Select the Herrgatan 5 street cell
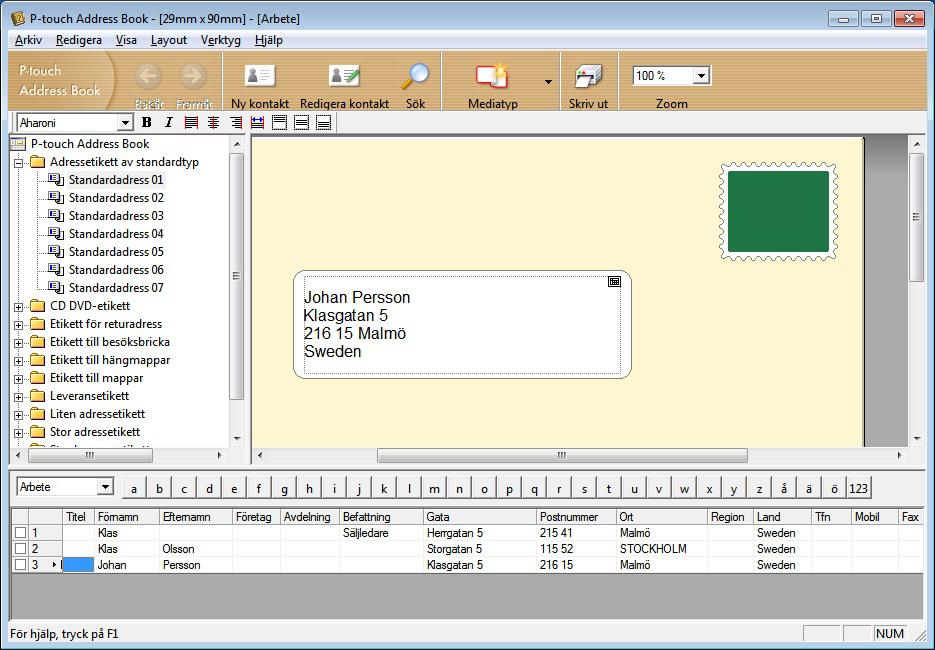The width and height of the screenshot is (935, 650). 479,533
